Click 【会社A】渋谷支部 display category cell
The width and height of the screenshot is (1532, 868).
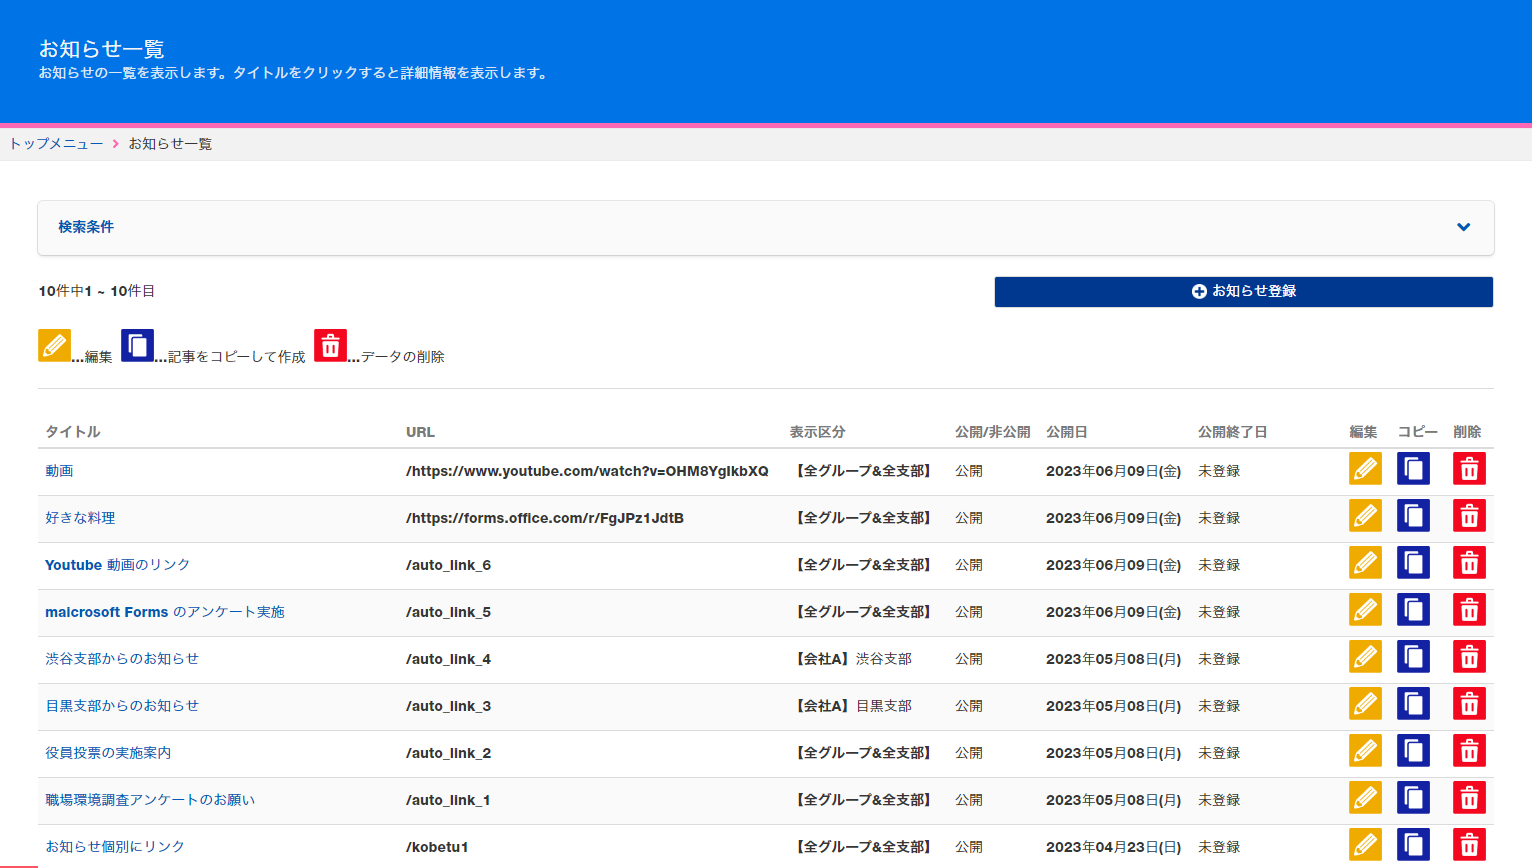[851, 659]
